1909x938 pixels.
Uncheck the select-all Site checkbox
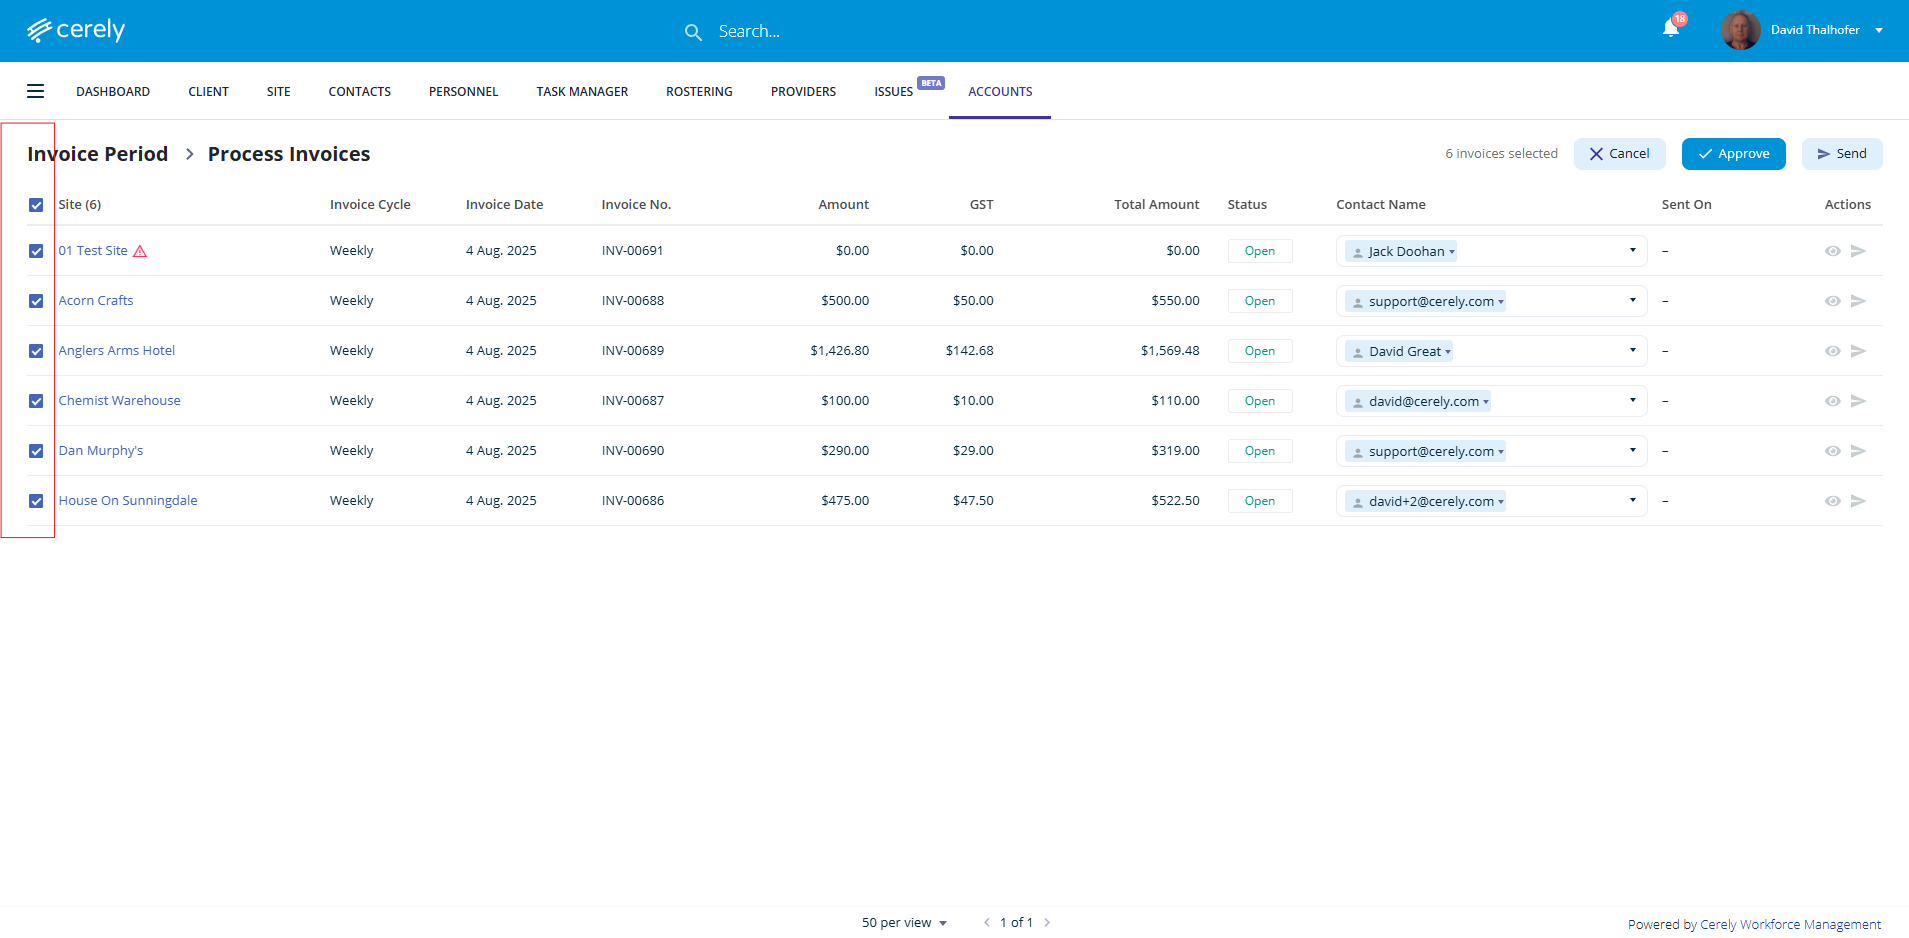coord(36,205)
